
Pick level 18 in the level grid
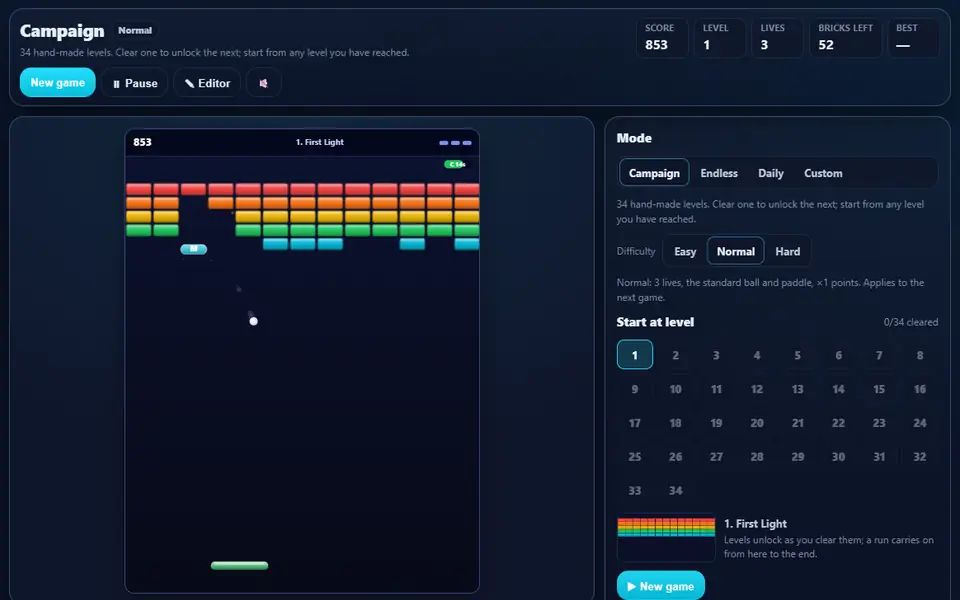pos(675,422)
